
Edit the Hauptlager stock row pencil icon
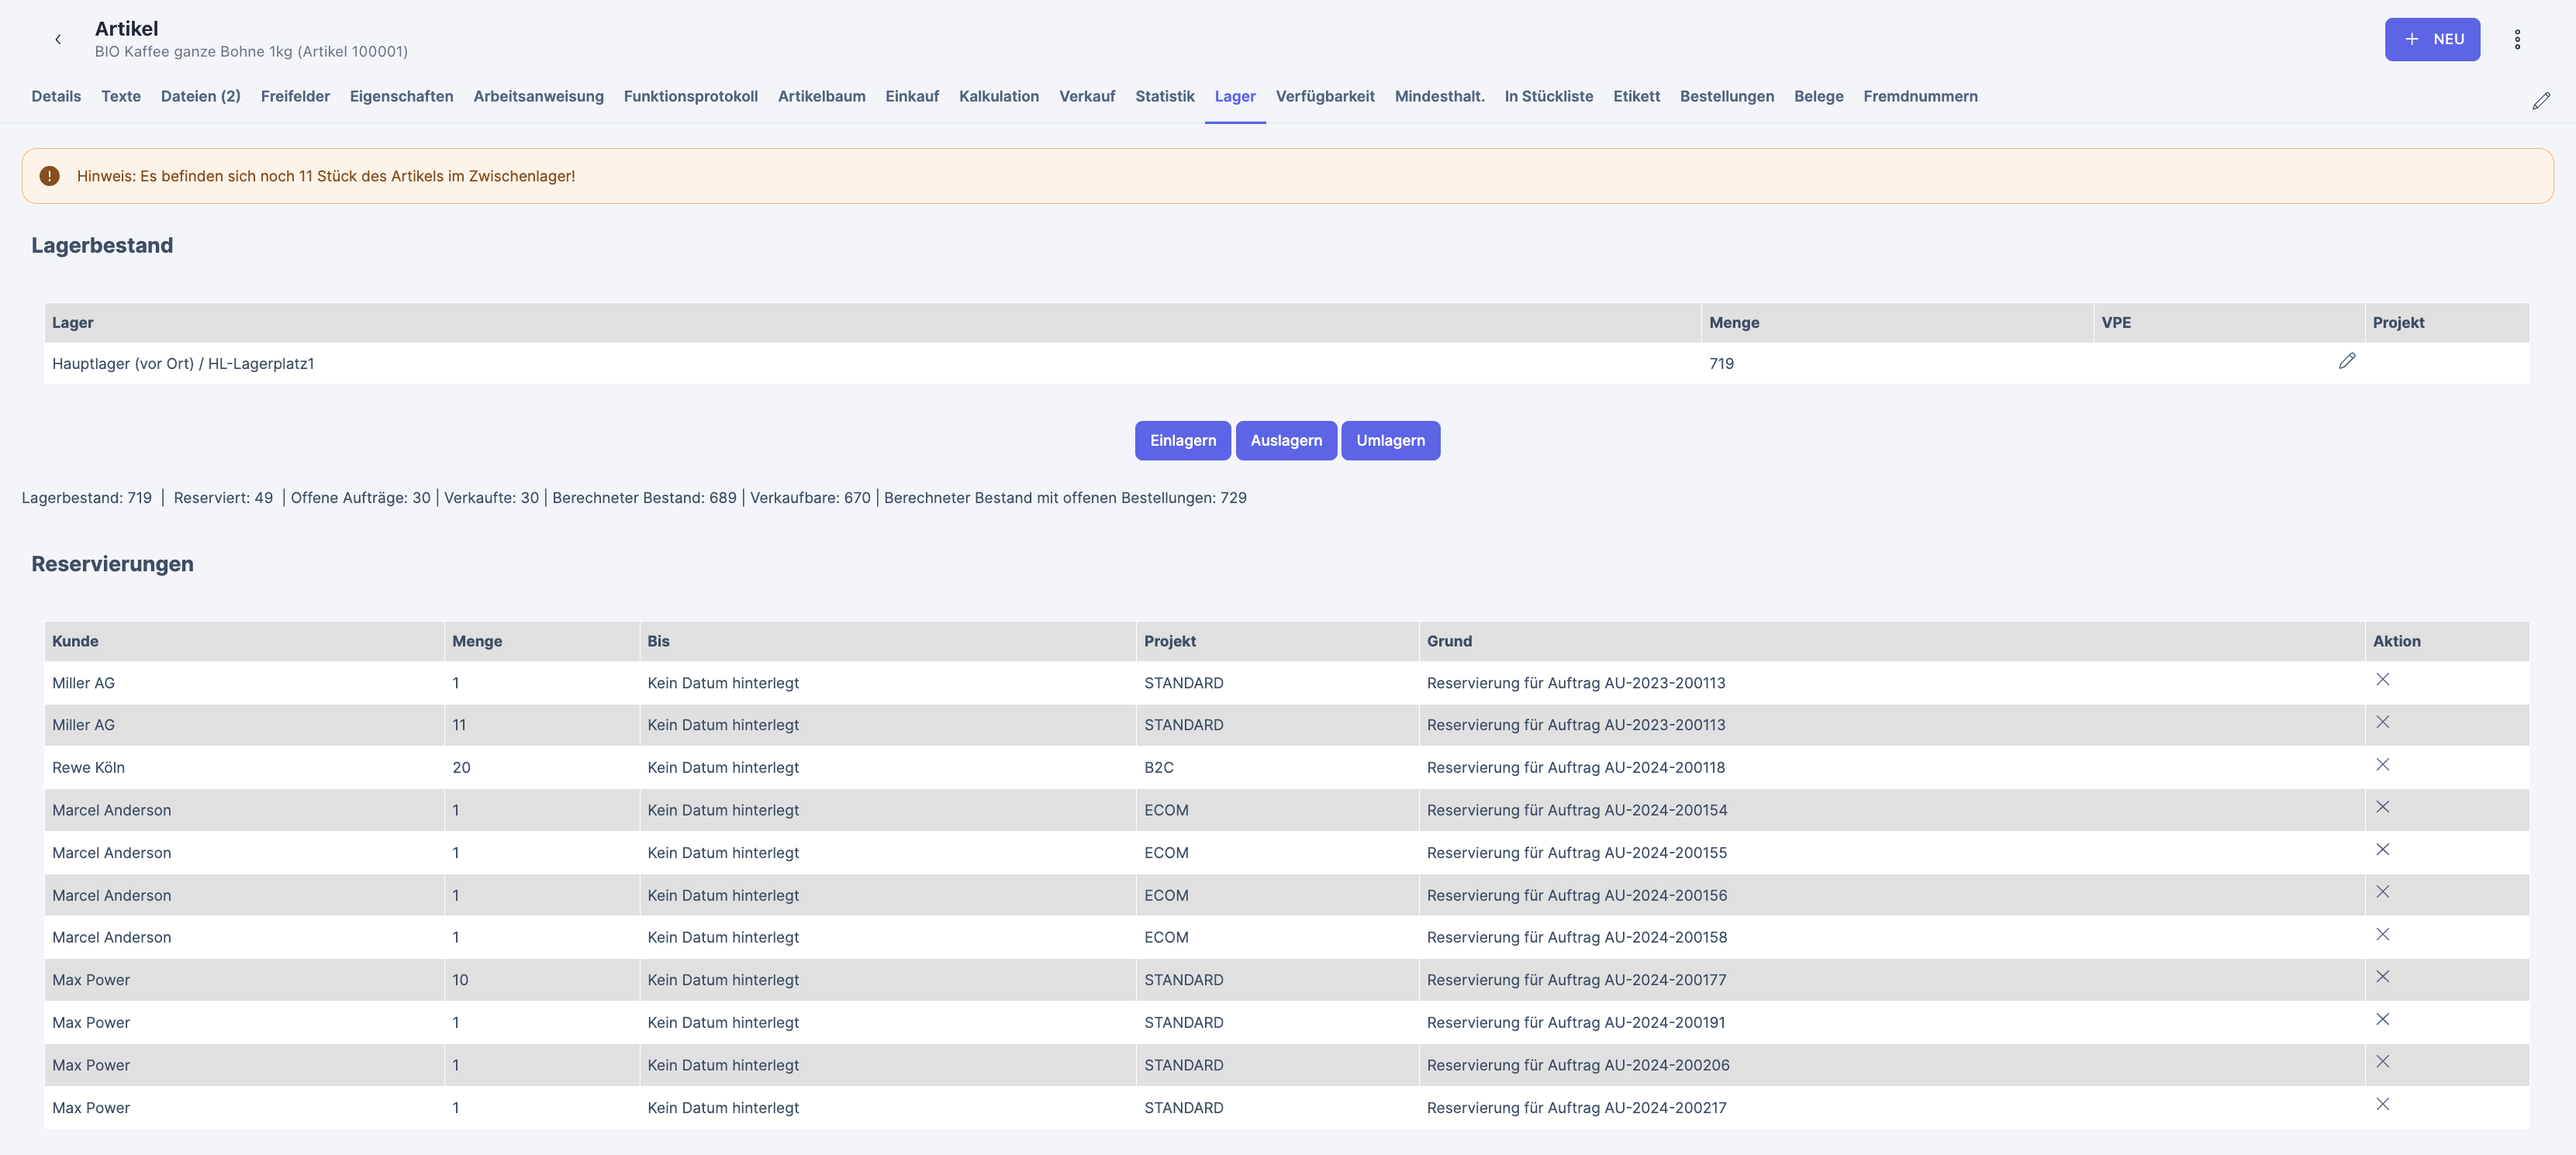coord(2346,361)
